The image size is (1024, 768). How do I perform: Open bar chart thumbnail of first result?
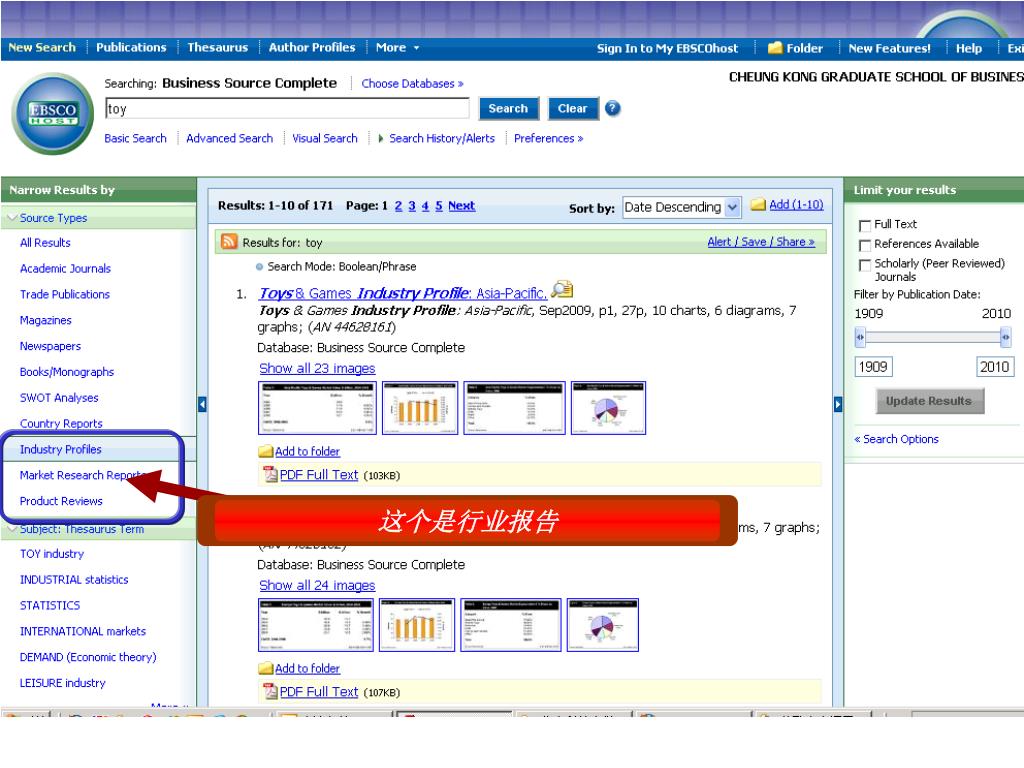[x=420, y=408]
